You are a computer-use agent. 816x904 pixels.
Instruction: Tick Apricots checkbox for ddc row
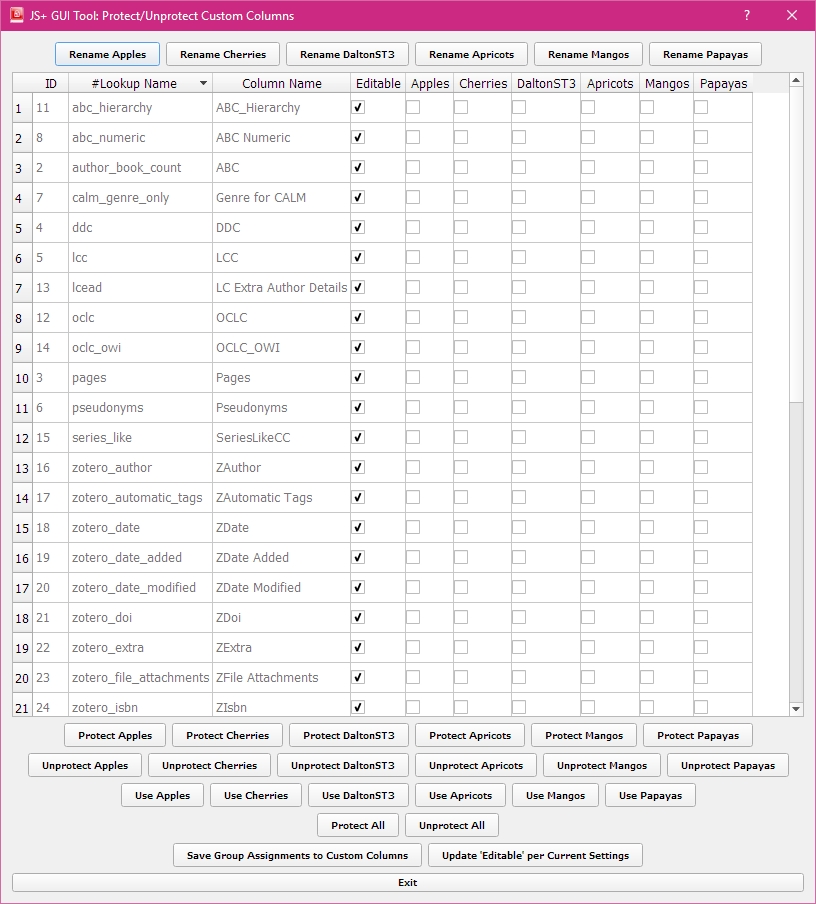(588, 227)
